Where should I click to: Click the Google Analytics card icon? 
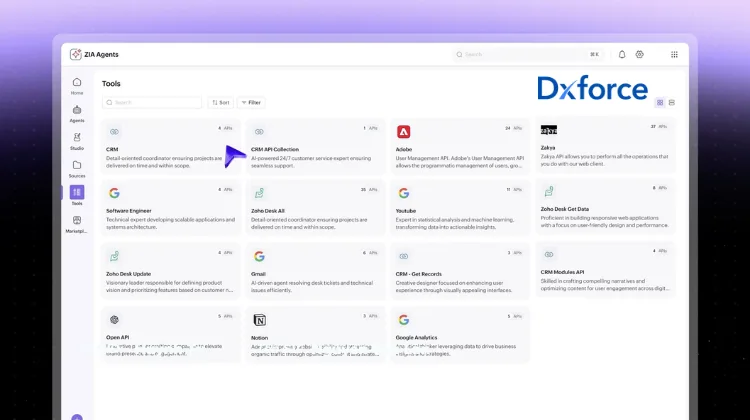point(404,320)
